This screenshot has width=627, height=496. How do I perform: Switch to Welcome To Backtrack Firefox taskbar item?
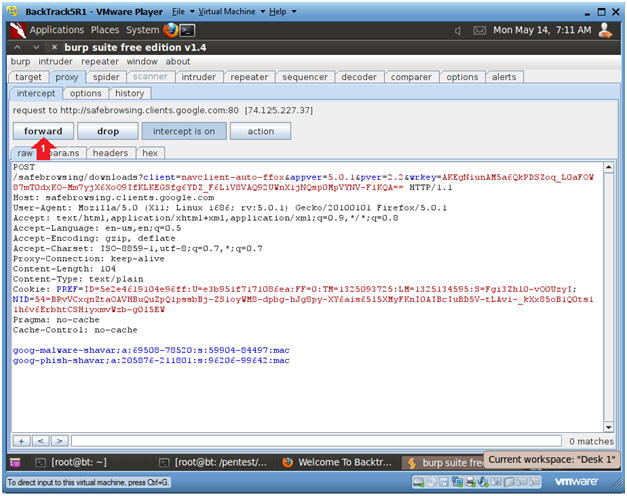338,462
